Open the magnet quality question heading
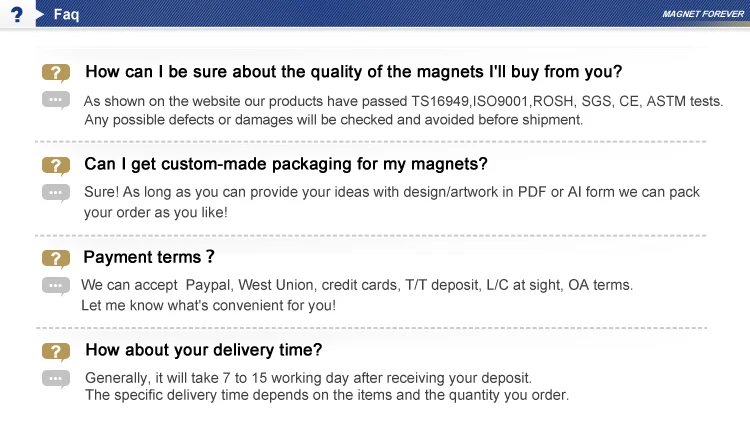Image resolution: width=750 pixels, height=433 pixels. [353, 72]
